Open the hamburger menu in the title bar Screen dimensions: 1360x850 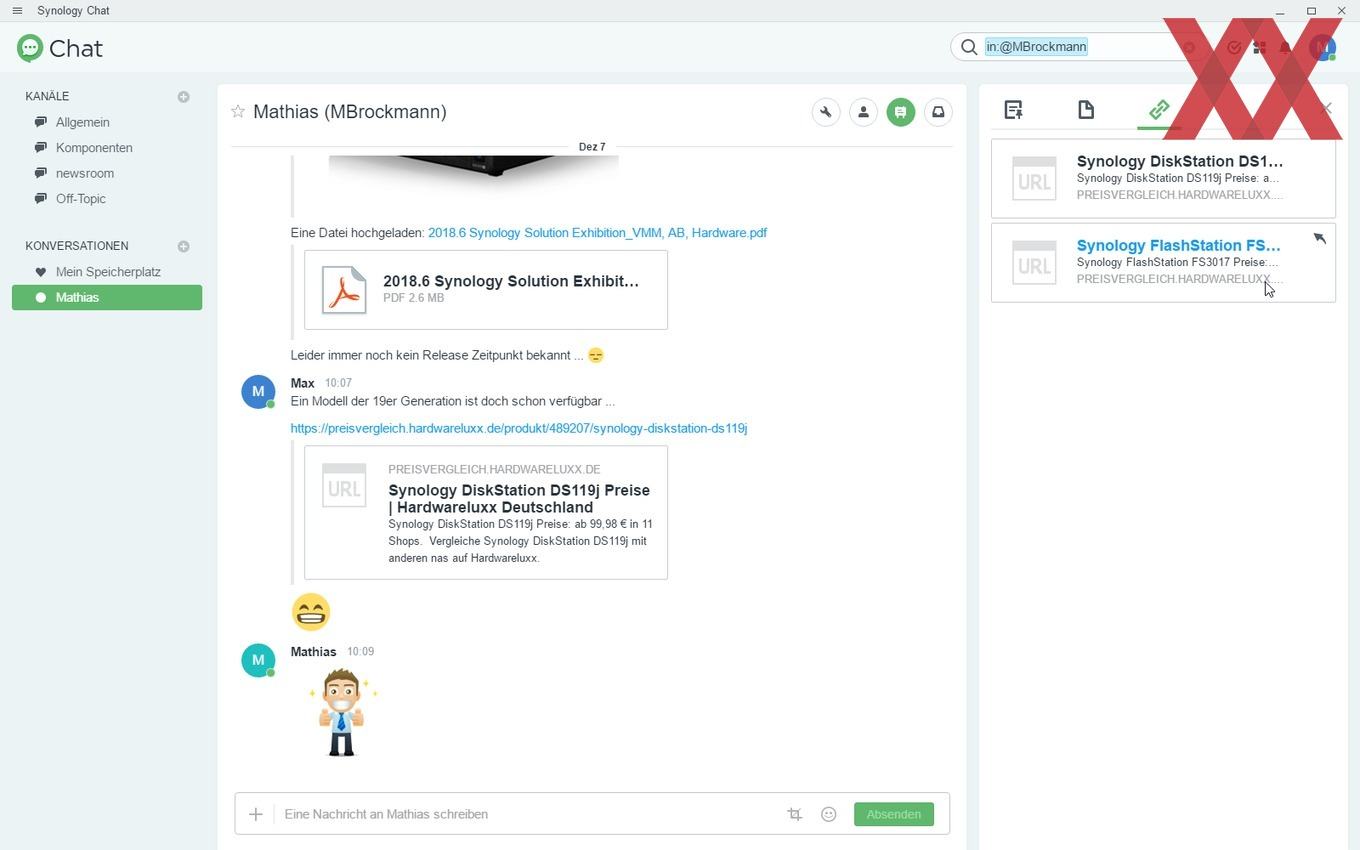pos(17,11)
